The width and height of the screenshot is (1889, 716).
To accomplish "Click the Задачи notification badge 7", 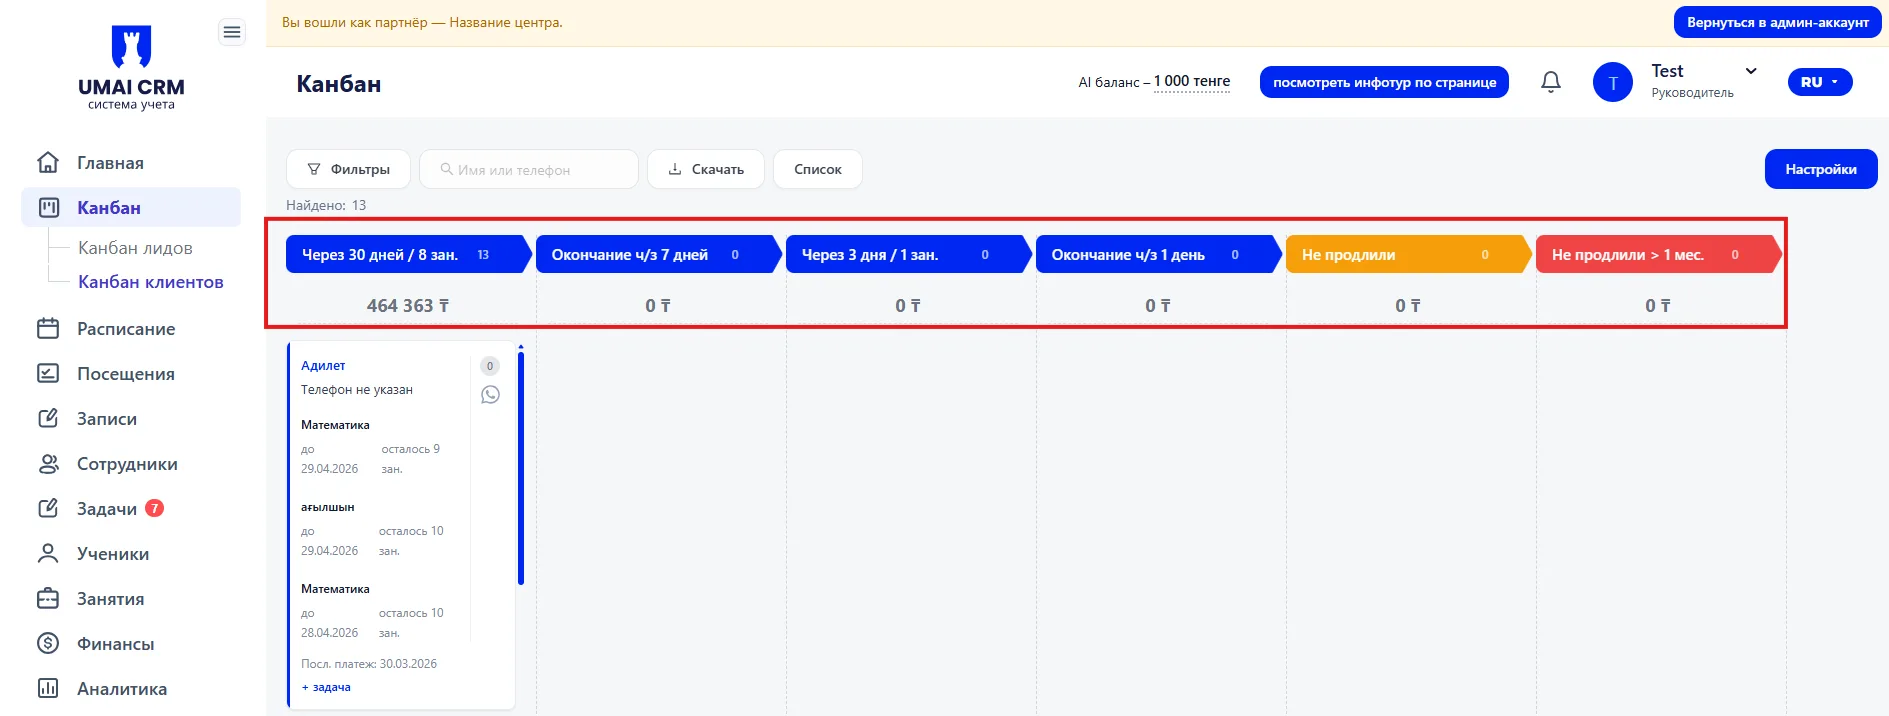I will tap(154, 508).
